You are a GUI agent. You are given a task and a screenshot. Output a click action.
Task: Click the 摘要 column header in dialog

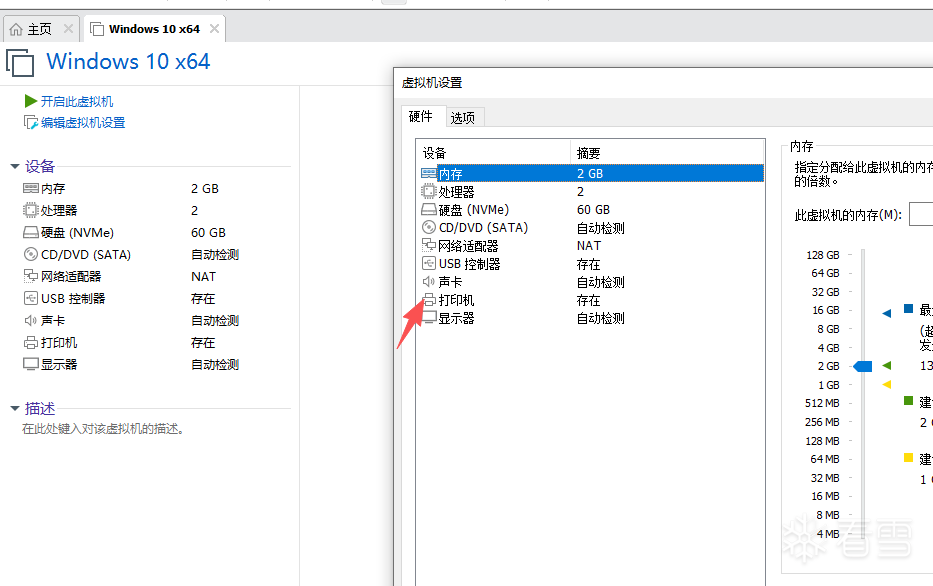coord(668,152)
